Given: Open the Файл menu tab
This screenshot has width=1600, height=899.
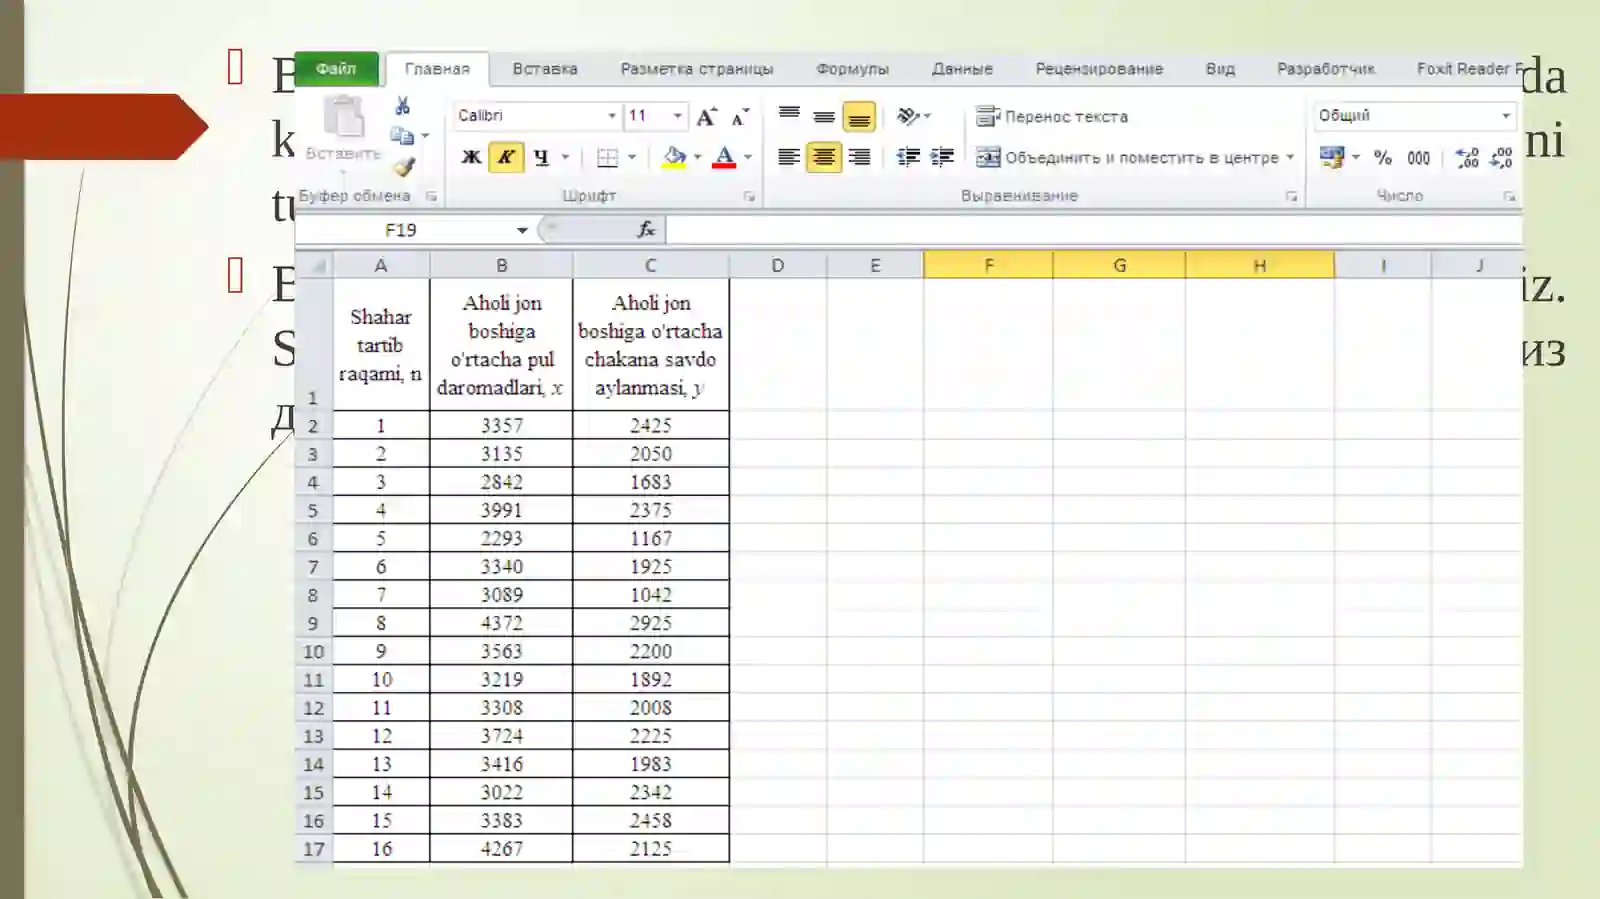Looking at the screenshot, I should 336,68.
